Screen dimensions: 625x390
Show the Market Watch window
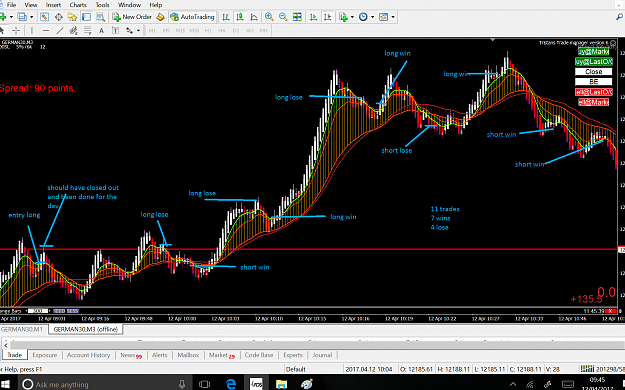(44, 17)
